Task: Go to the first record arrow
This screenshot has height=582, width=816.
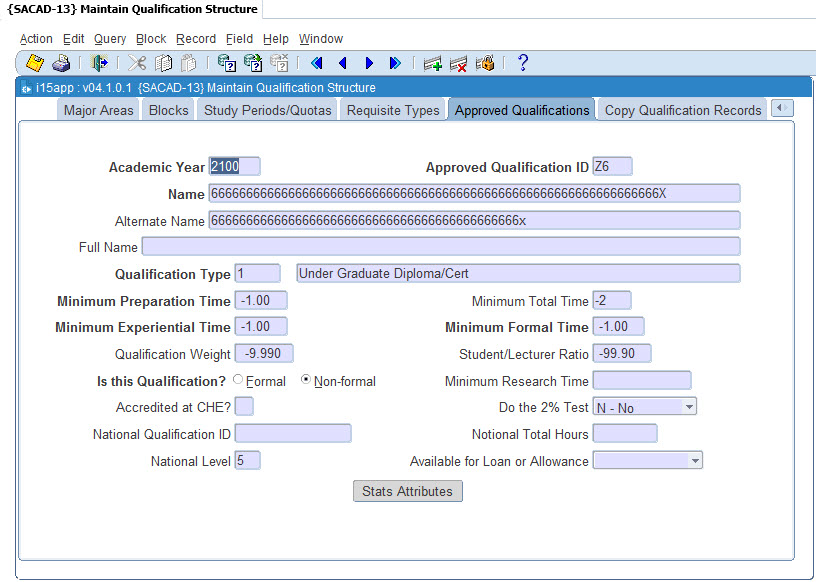Action: (317, 63)
